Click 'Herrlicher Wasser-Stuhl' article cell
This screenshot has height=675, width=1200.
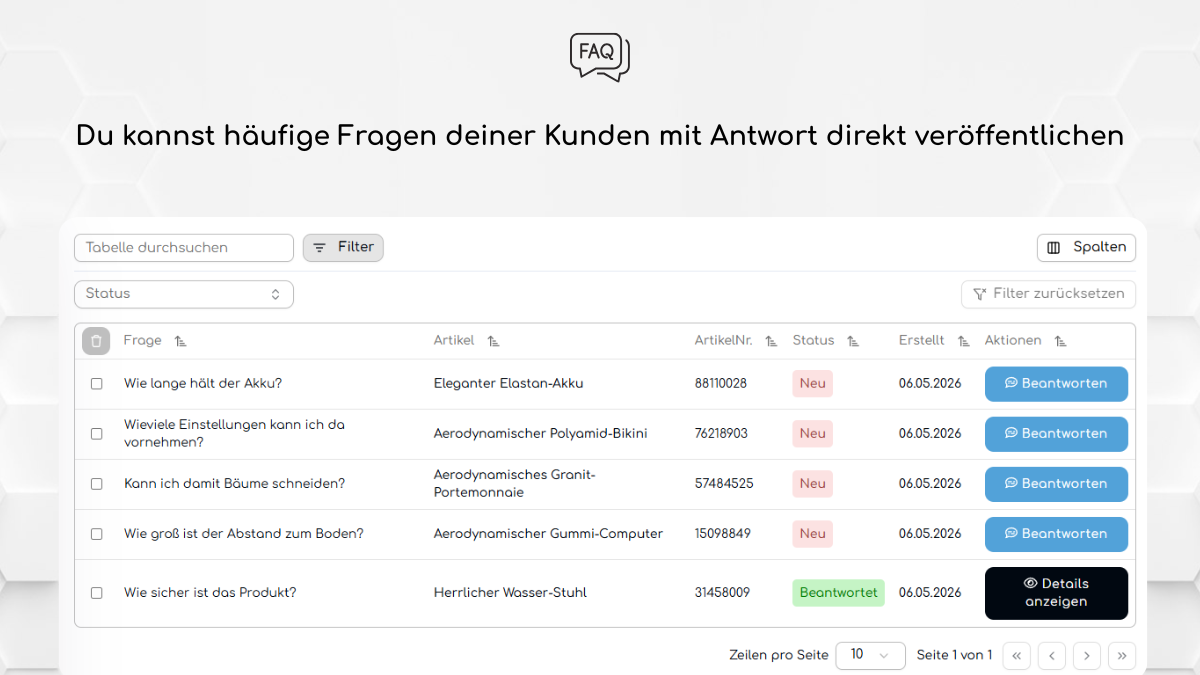(510, 593)
